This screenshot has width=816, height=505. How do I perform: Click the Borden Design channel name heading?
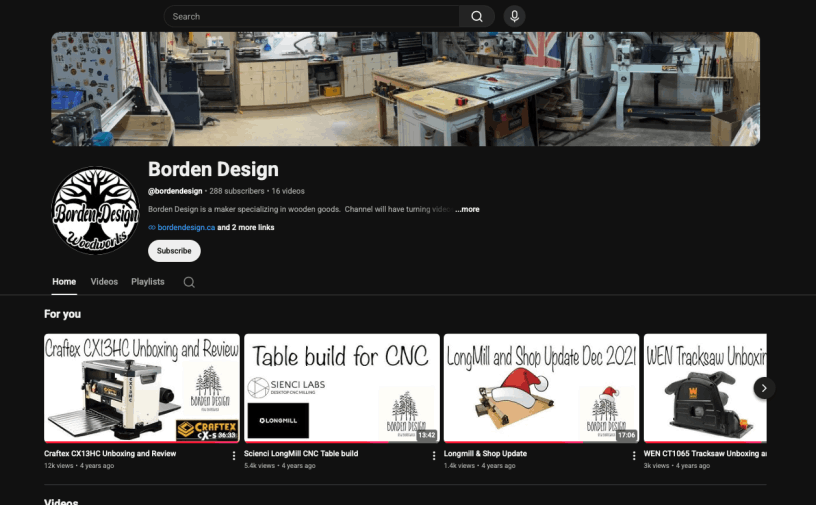pyautogui.click(x=213, y=169)
